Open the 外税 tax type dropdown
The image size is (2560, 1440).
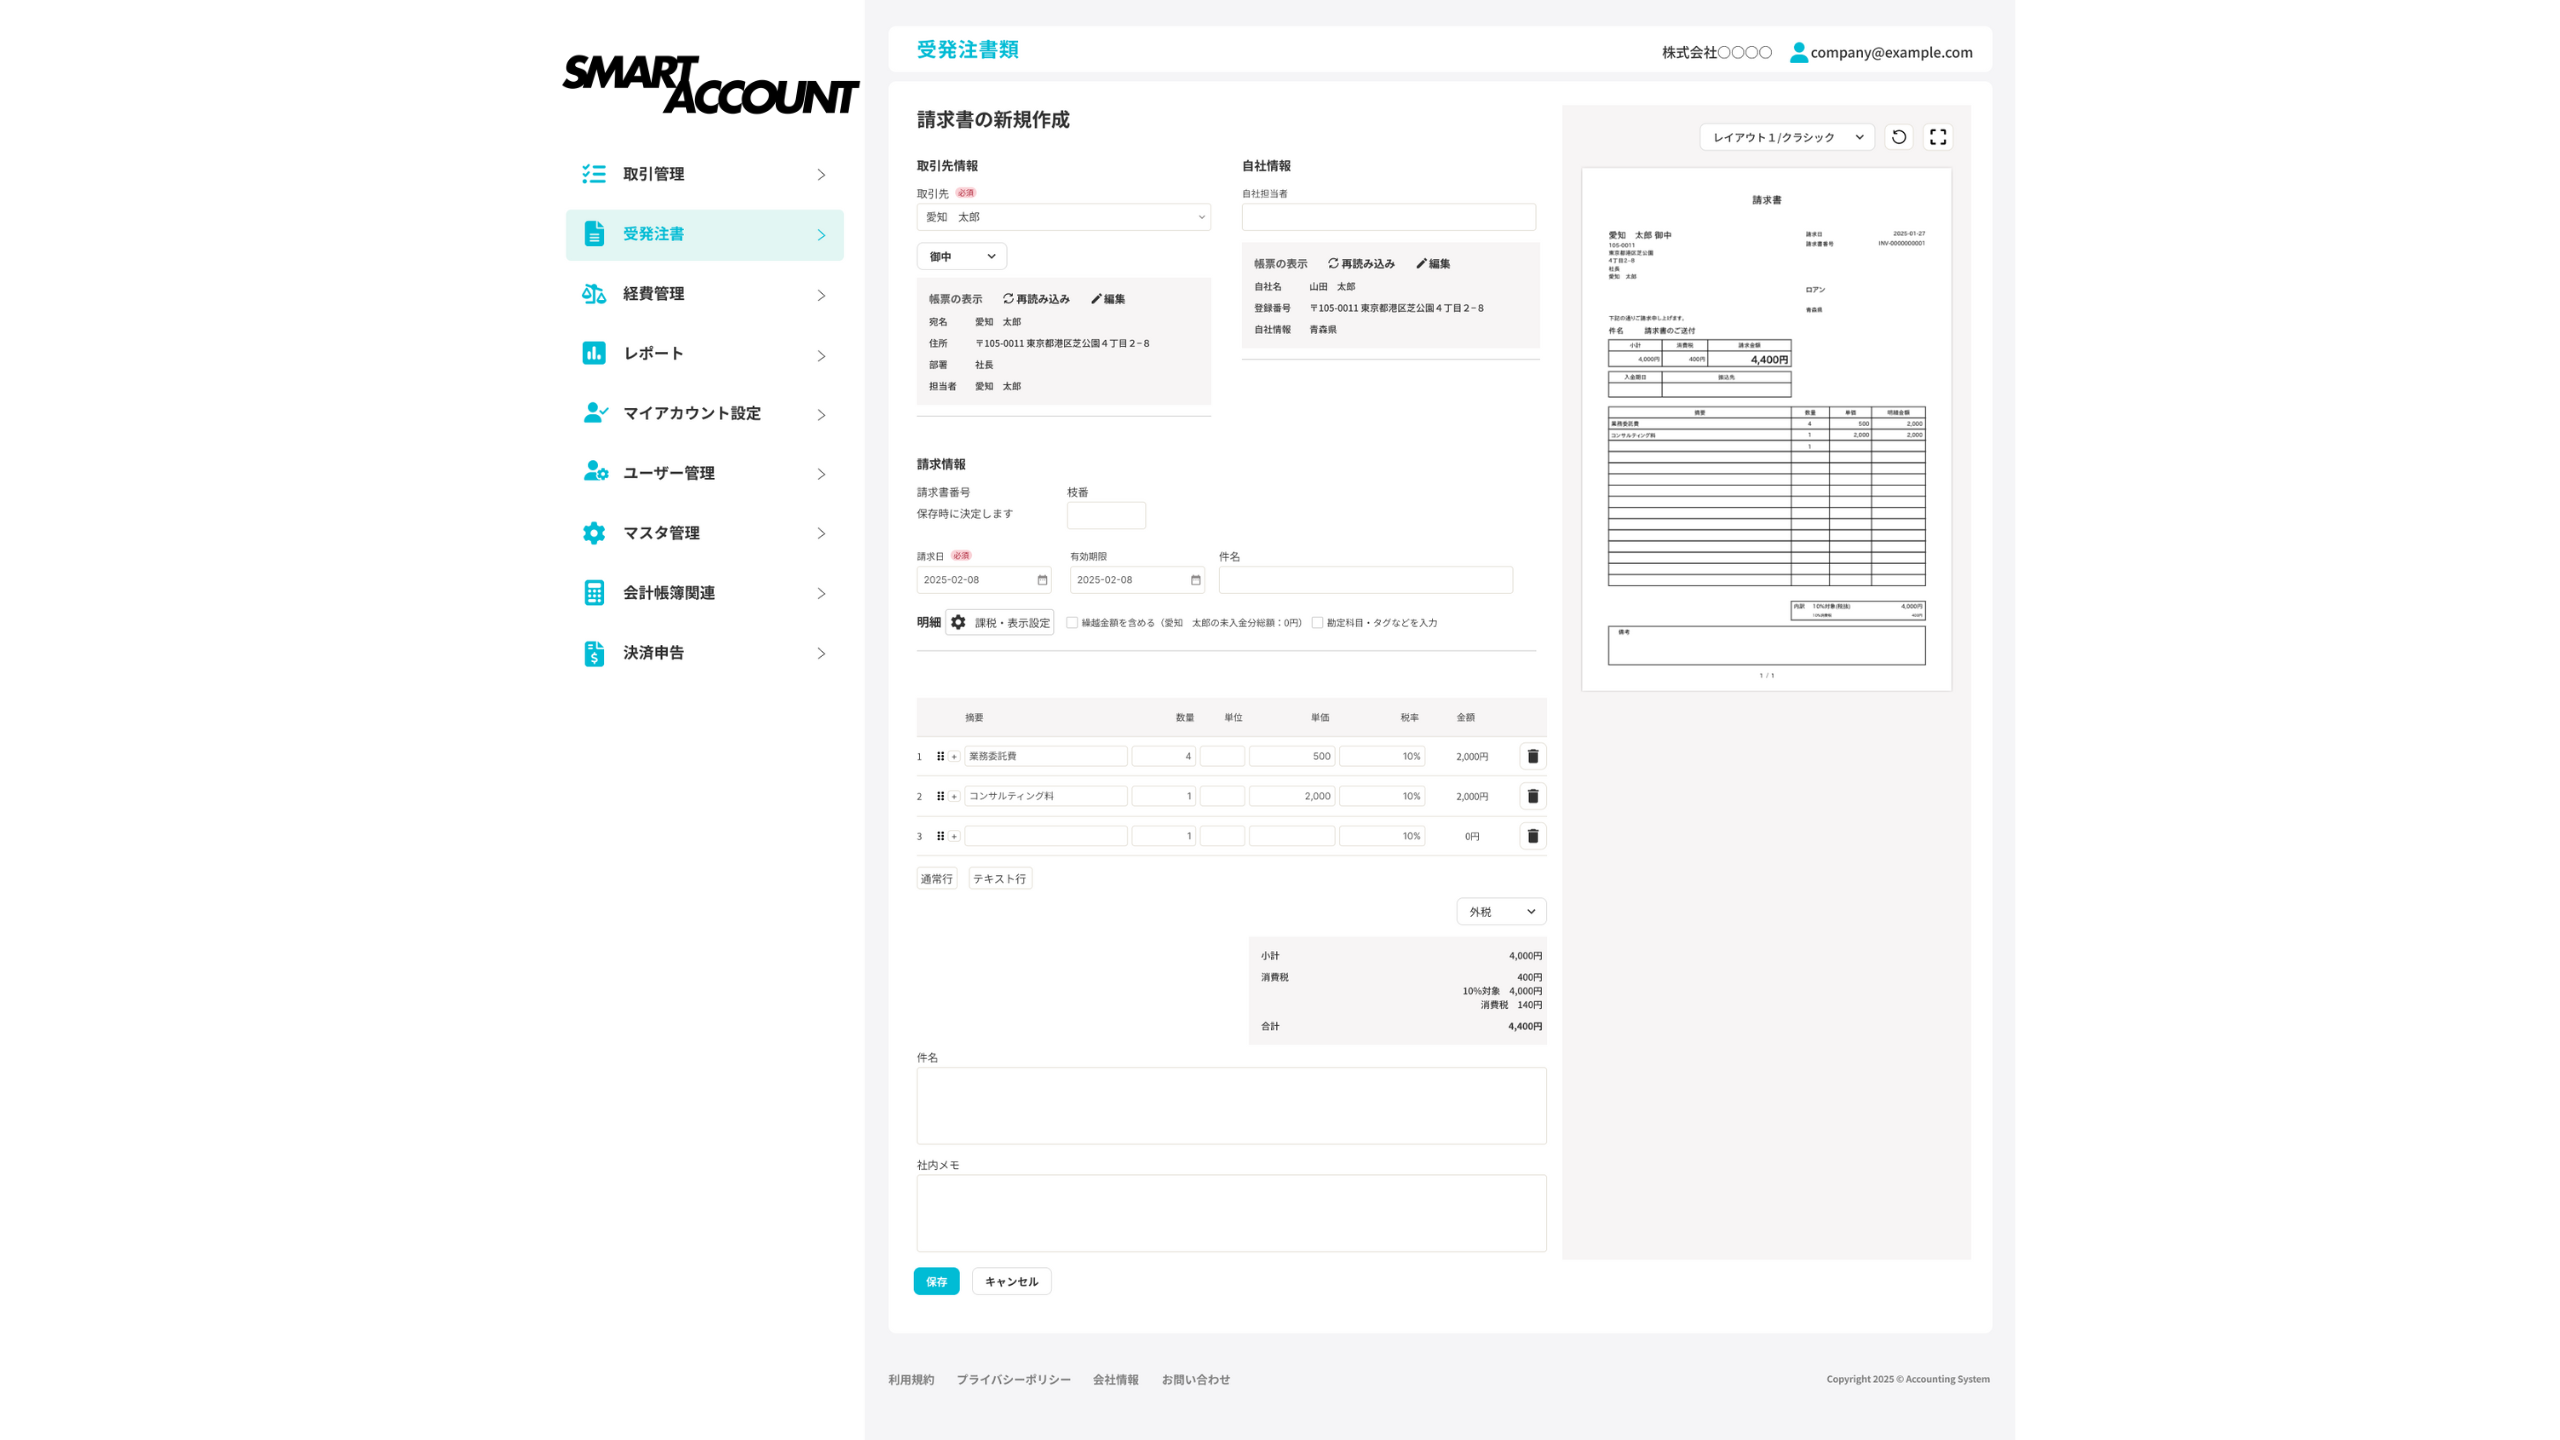click(x=1500, y=911)
